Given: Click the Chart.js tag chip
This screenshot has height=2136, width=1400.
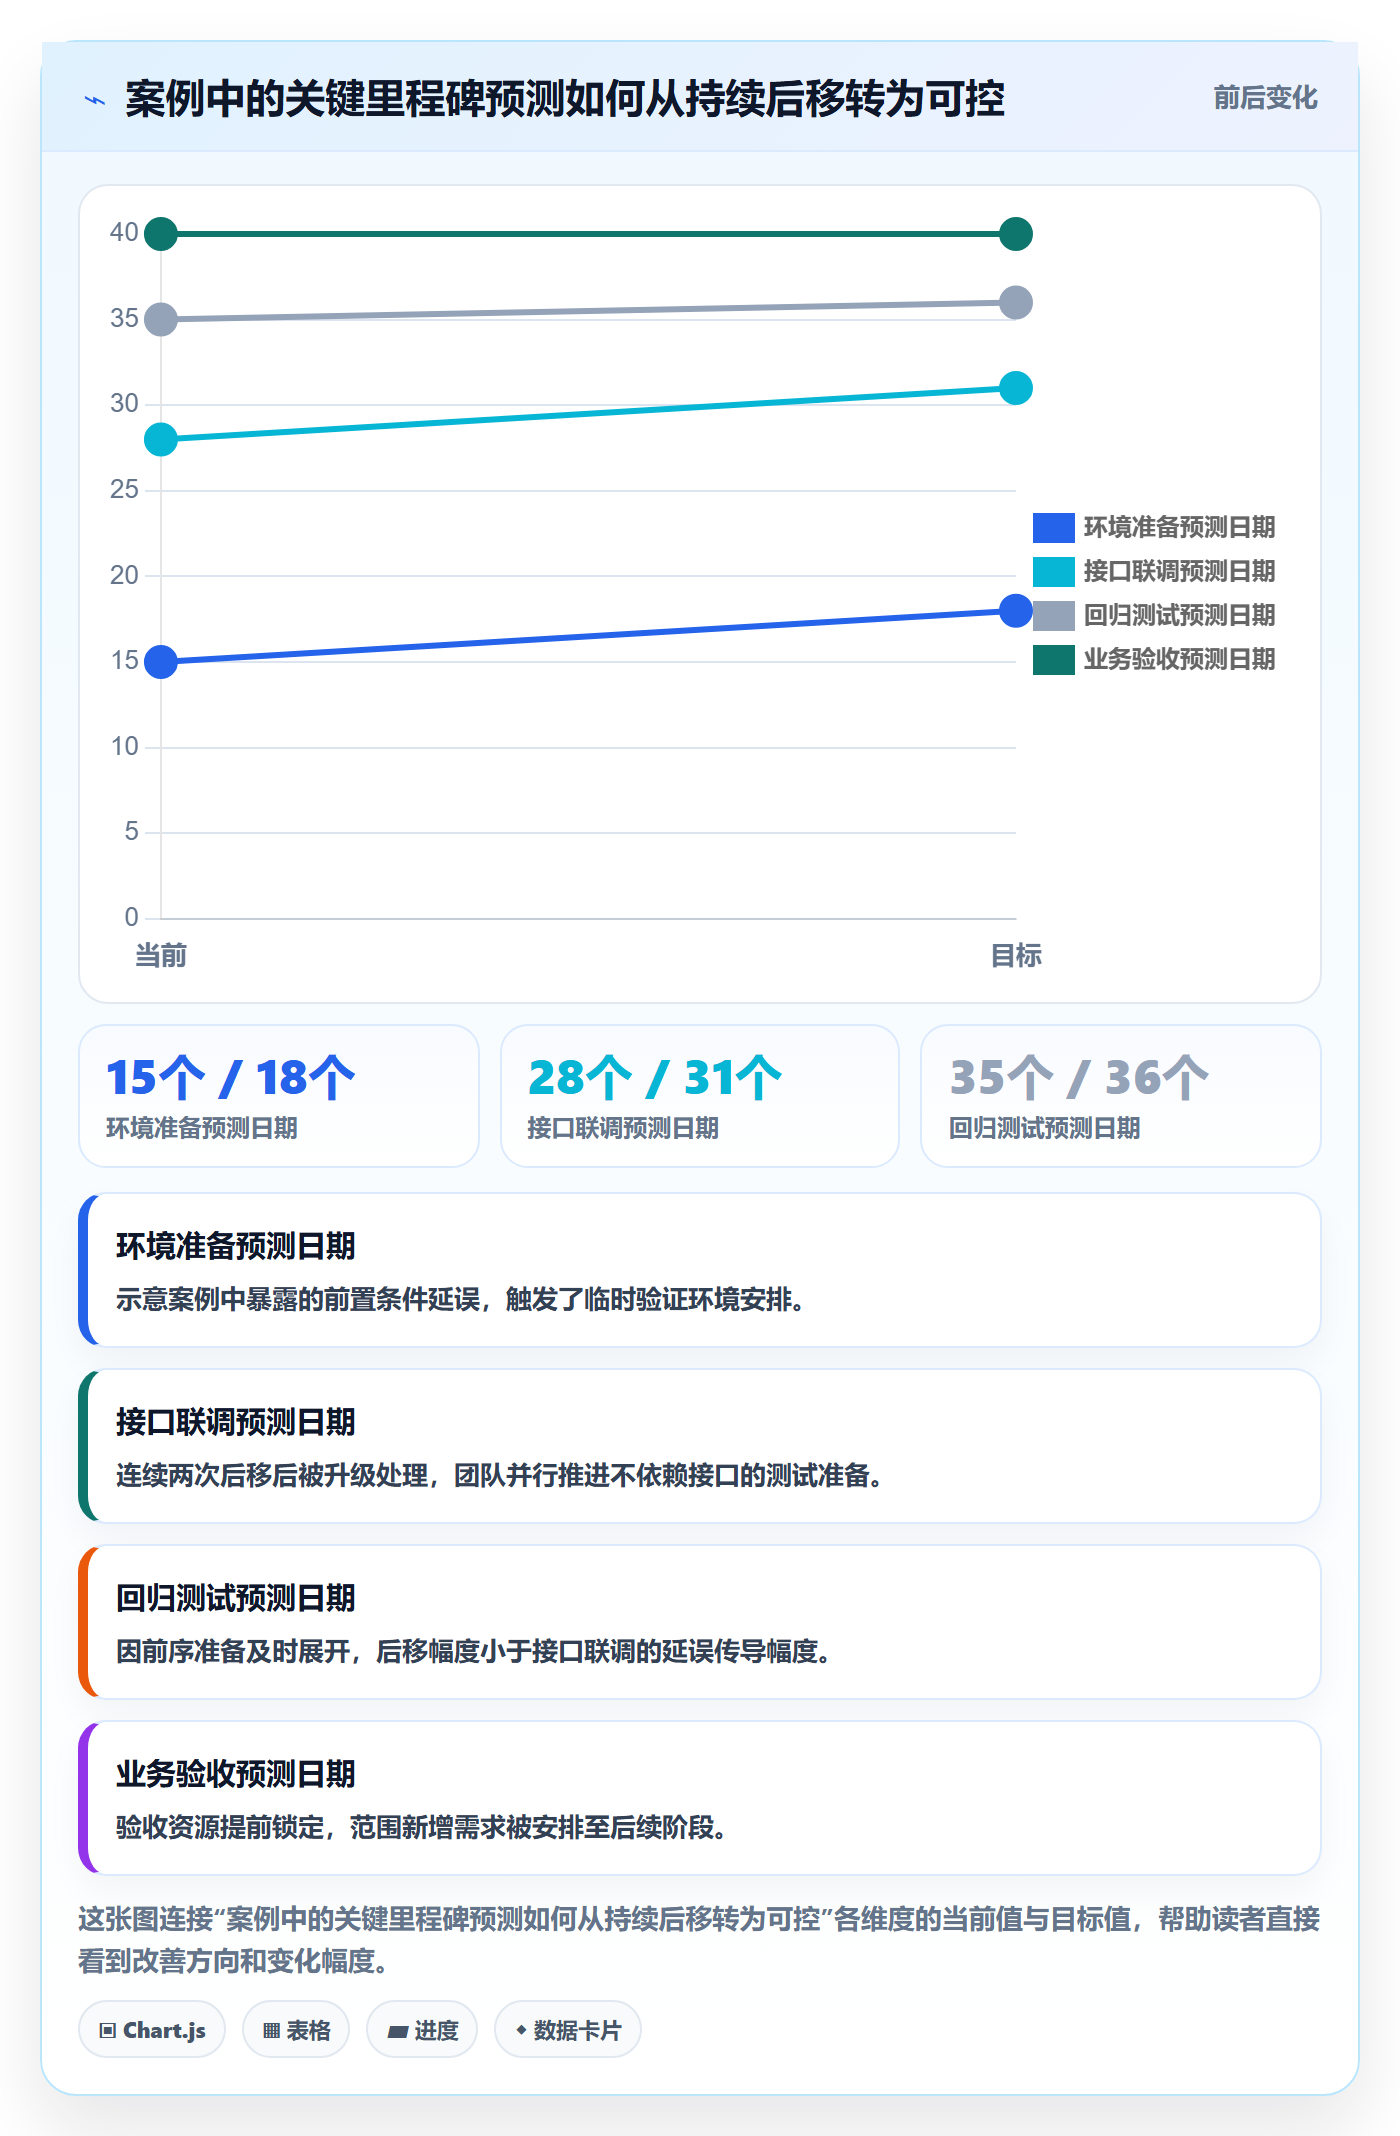Looking at the screenshot, I should pos(152,2030).
